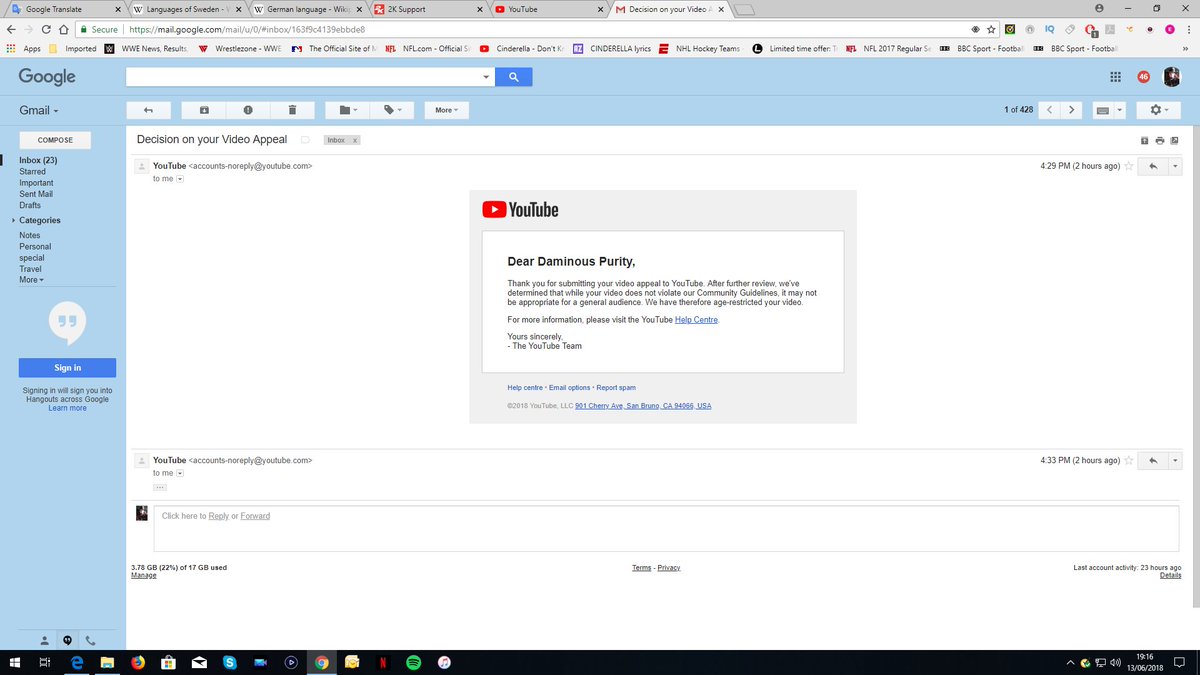The height and width of the screenshot is (675, 1200).
Task: Click the reply box to reply
Action: tap(667, 528)
